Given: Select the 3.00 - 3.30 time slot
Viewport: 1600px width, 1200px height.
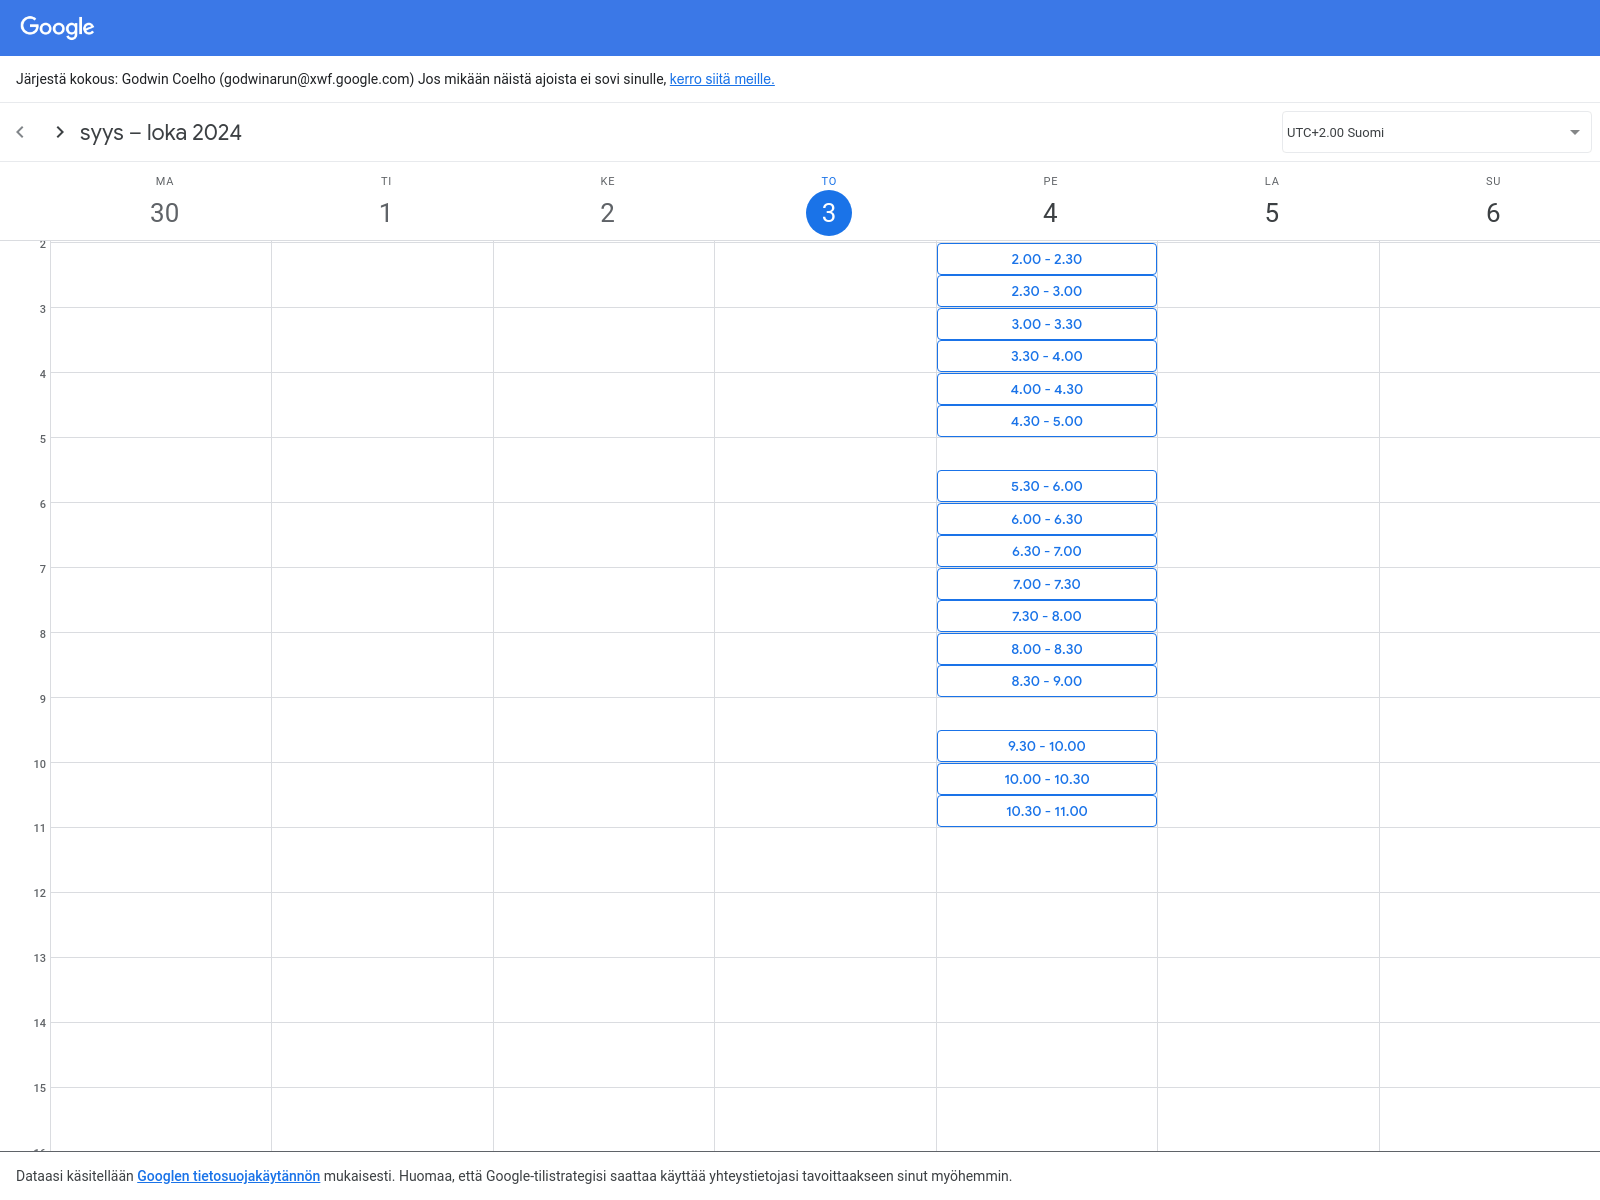Looking at the screenshot, I should tap(1047, 324).
